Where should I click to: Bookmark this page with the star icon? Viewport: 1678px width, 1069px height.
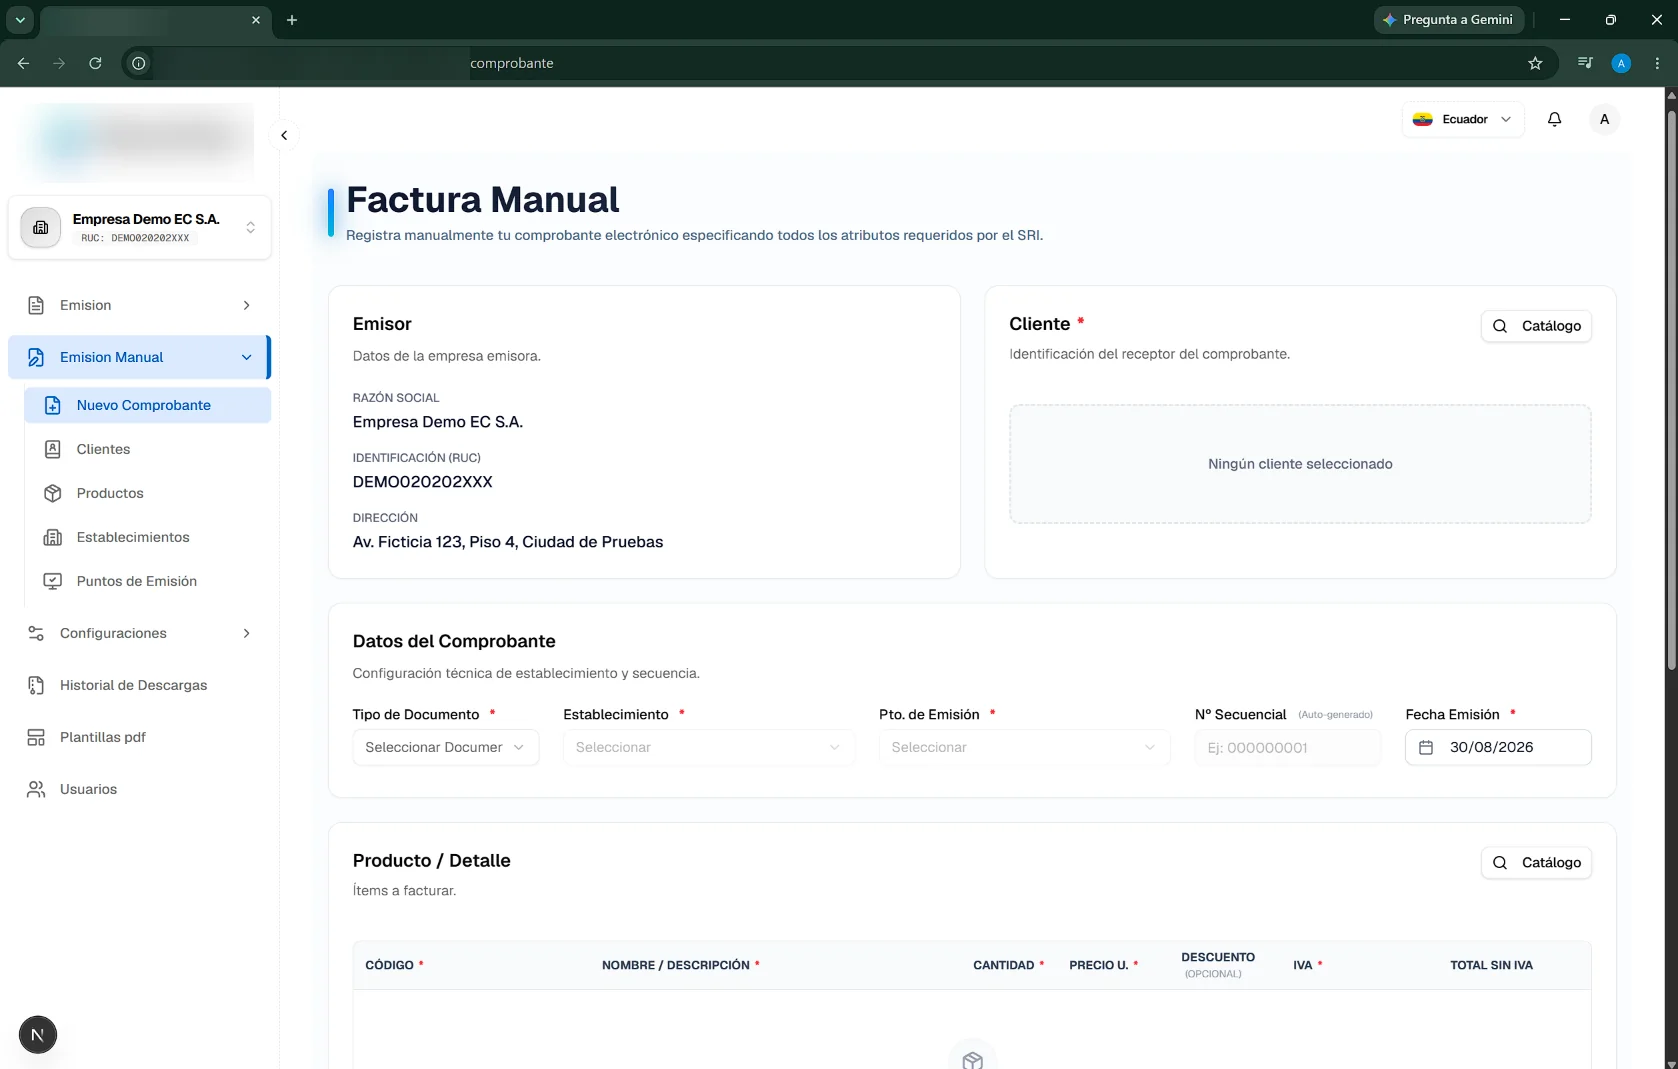[x=1535, y=63]
